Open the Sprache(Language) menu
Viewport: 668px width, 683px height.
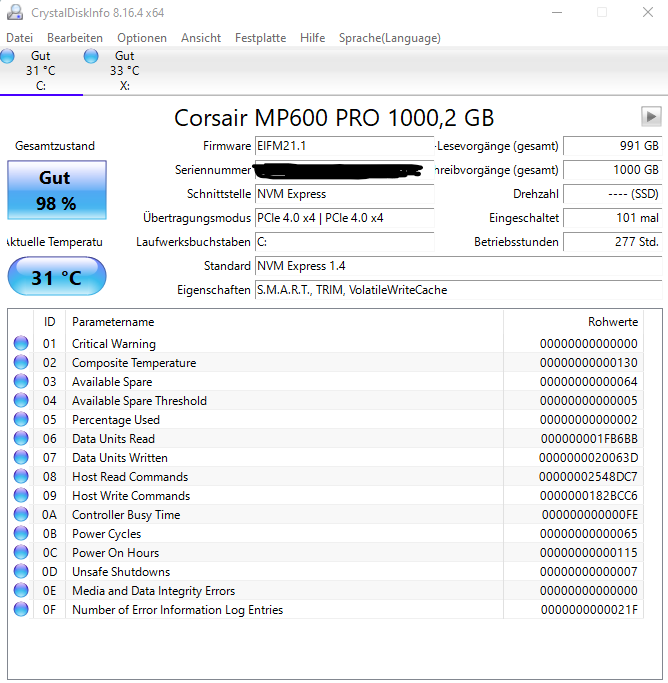(x=390, y=38)
